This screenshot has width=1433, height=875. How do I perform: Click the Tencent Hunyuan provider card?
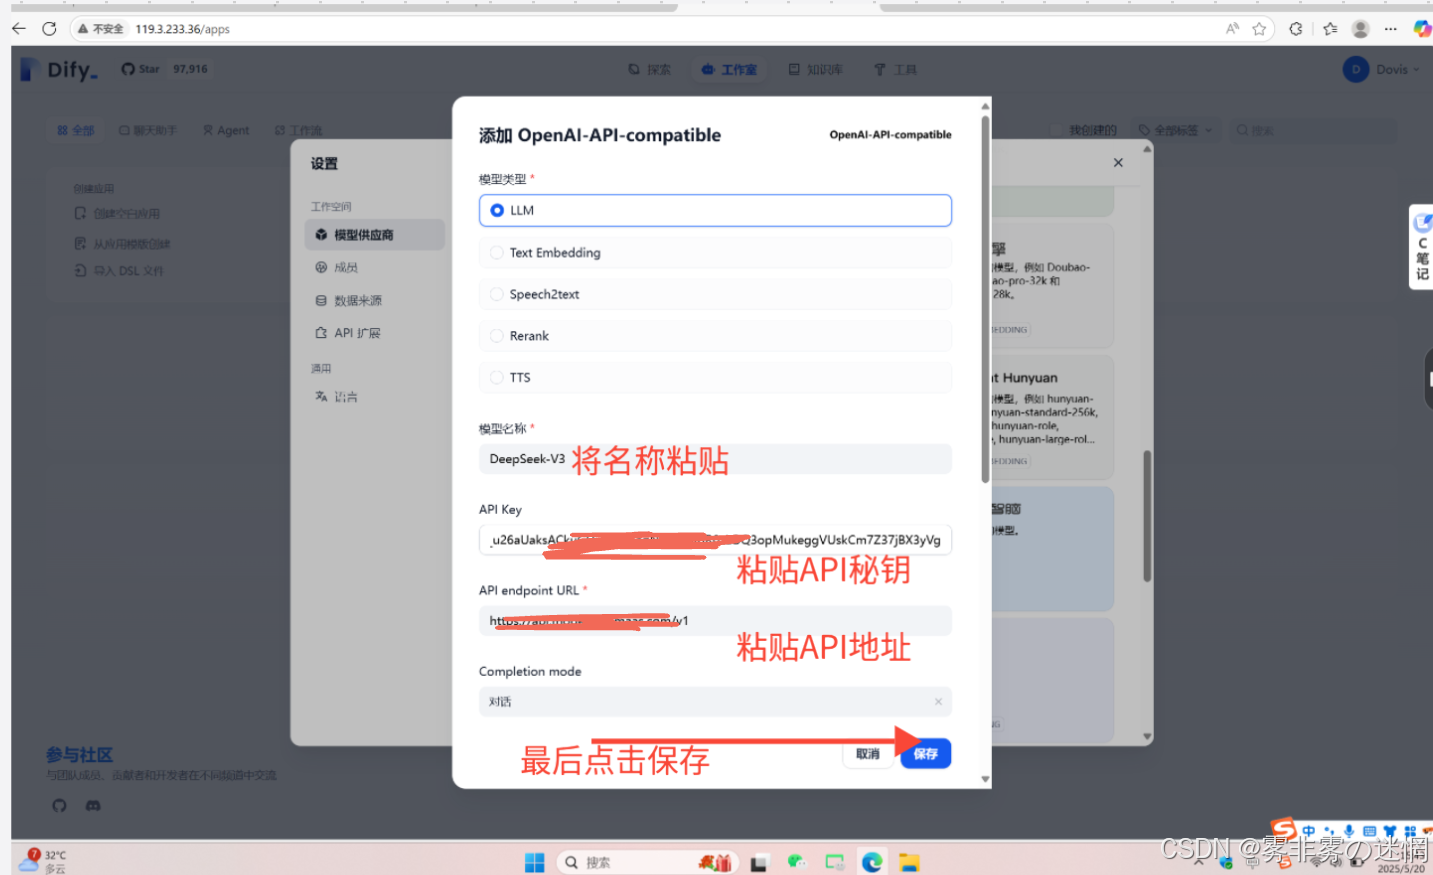(1052, 417)
